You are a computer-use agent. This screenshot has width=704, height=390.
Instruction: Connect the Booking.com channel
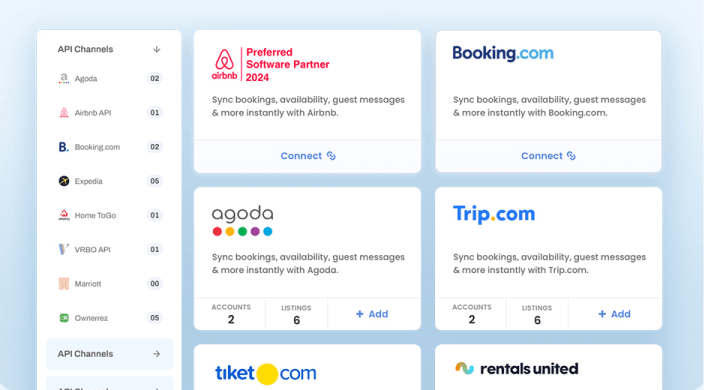pos(548,156)
